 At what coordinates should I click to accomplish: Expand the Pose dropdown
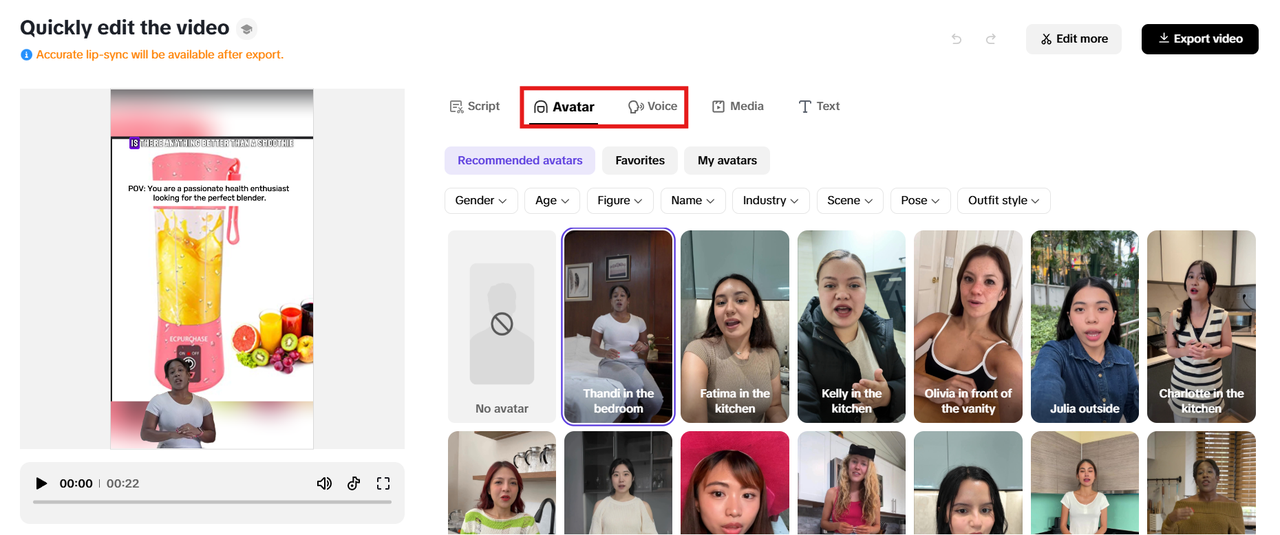tap(920, 200)
